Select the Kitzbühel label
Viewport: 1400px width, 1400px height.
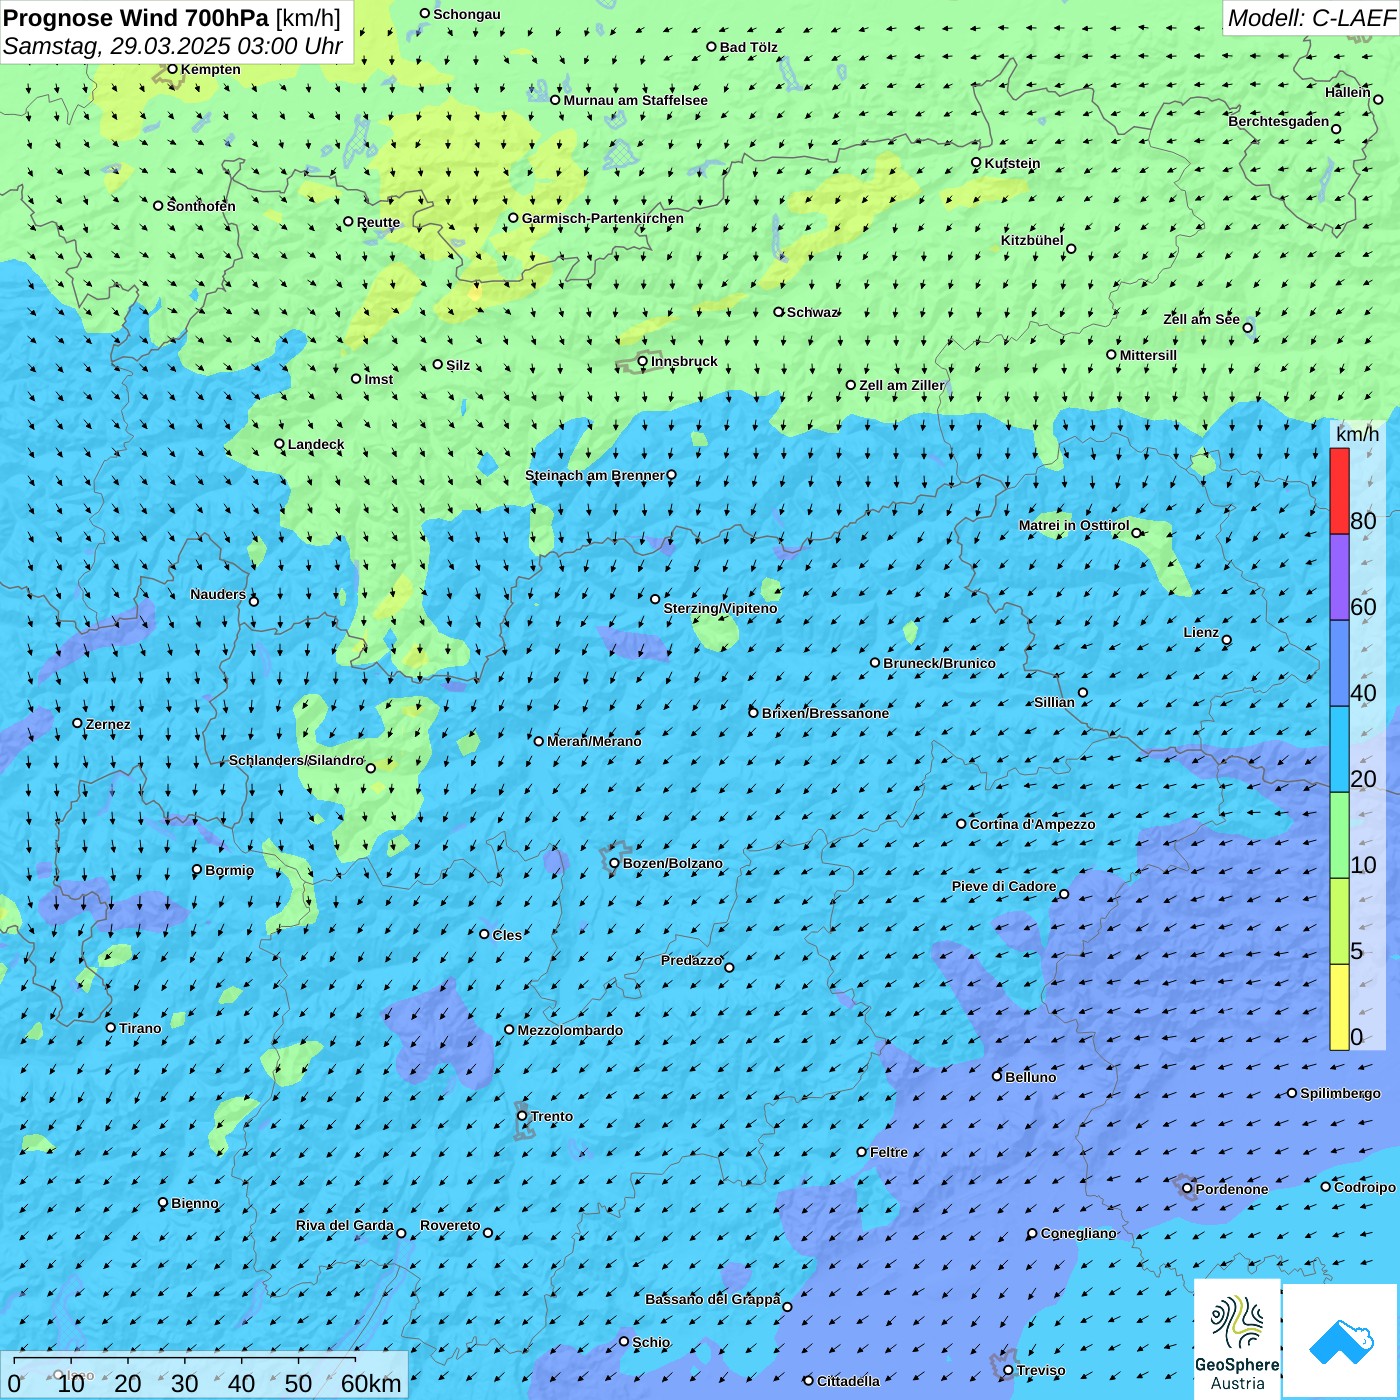(x=1032, y=240)
